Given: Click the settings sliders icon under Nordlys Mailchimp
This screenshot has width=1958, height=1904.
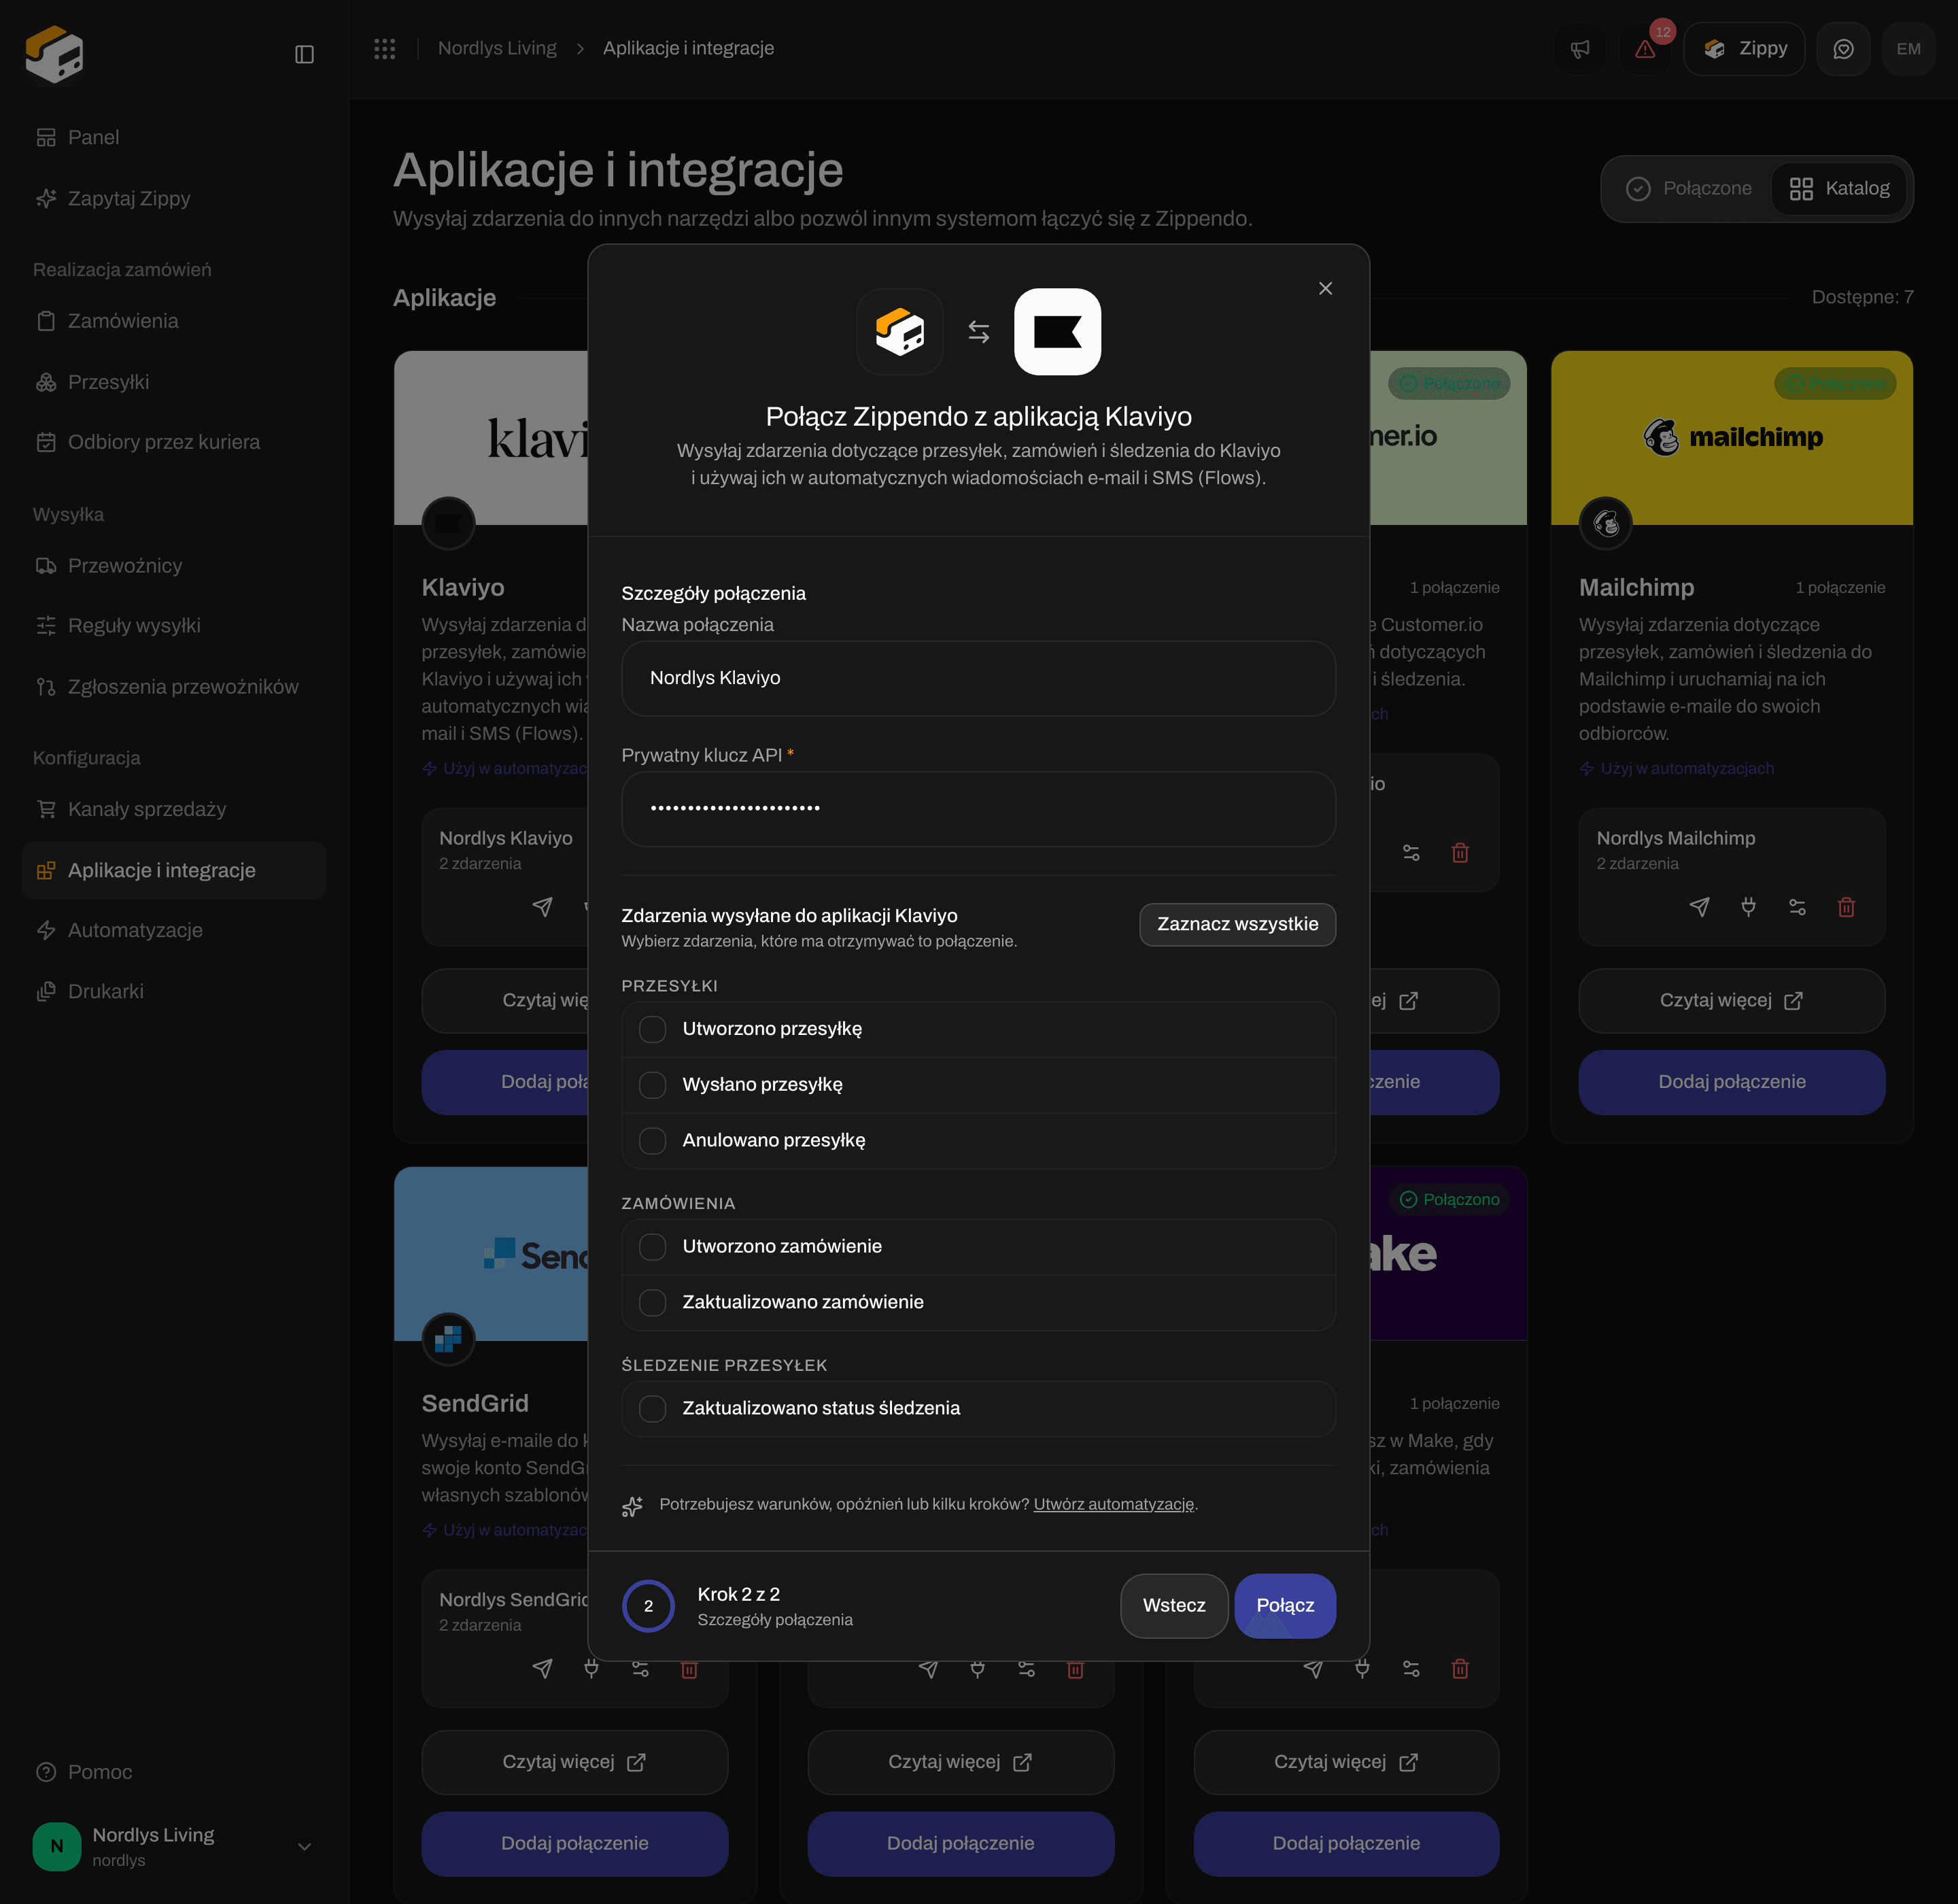Looking at the screenshot, I should (x=1797, y=906).
